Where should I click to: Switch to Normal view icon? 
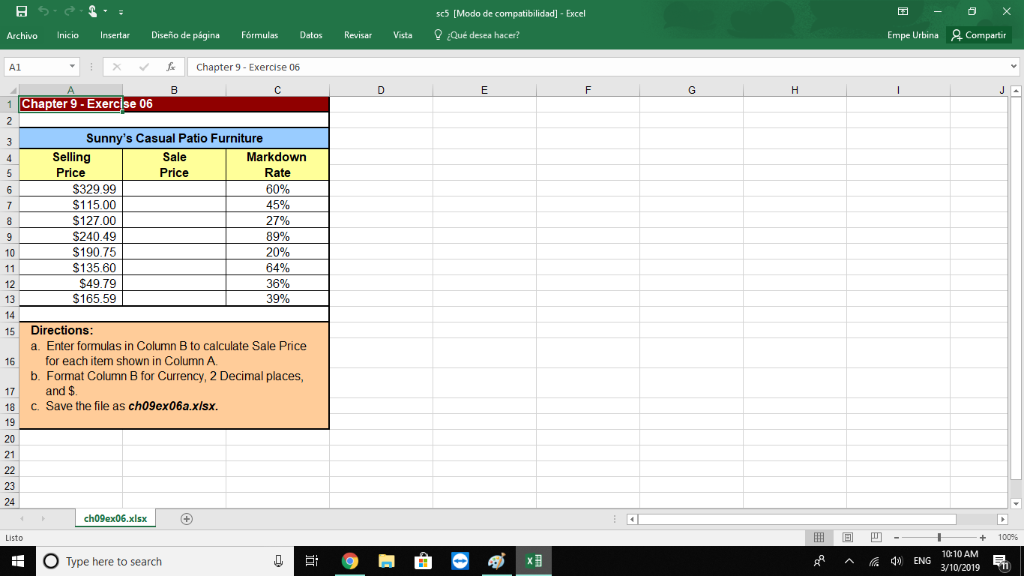tap(819, 537)
